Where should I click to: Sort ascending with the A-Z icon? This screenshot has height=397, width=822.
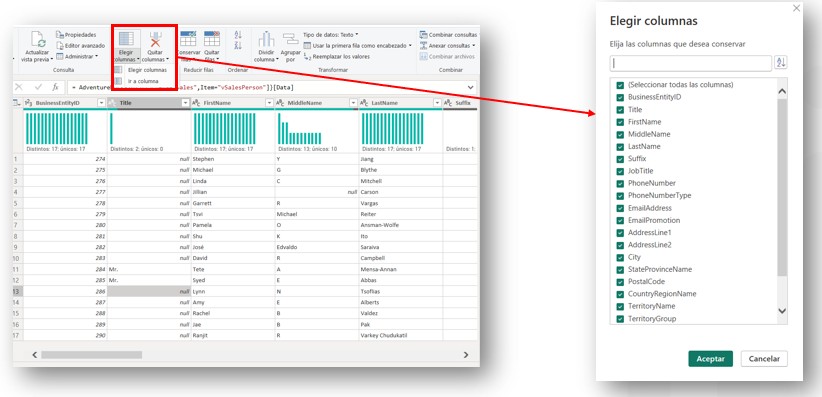pyautogui.click(x=238, y=35)
